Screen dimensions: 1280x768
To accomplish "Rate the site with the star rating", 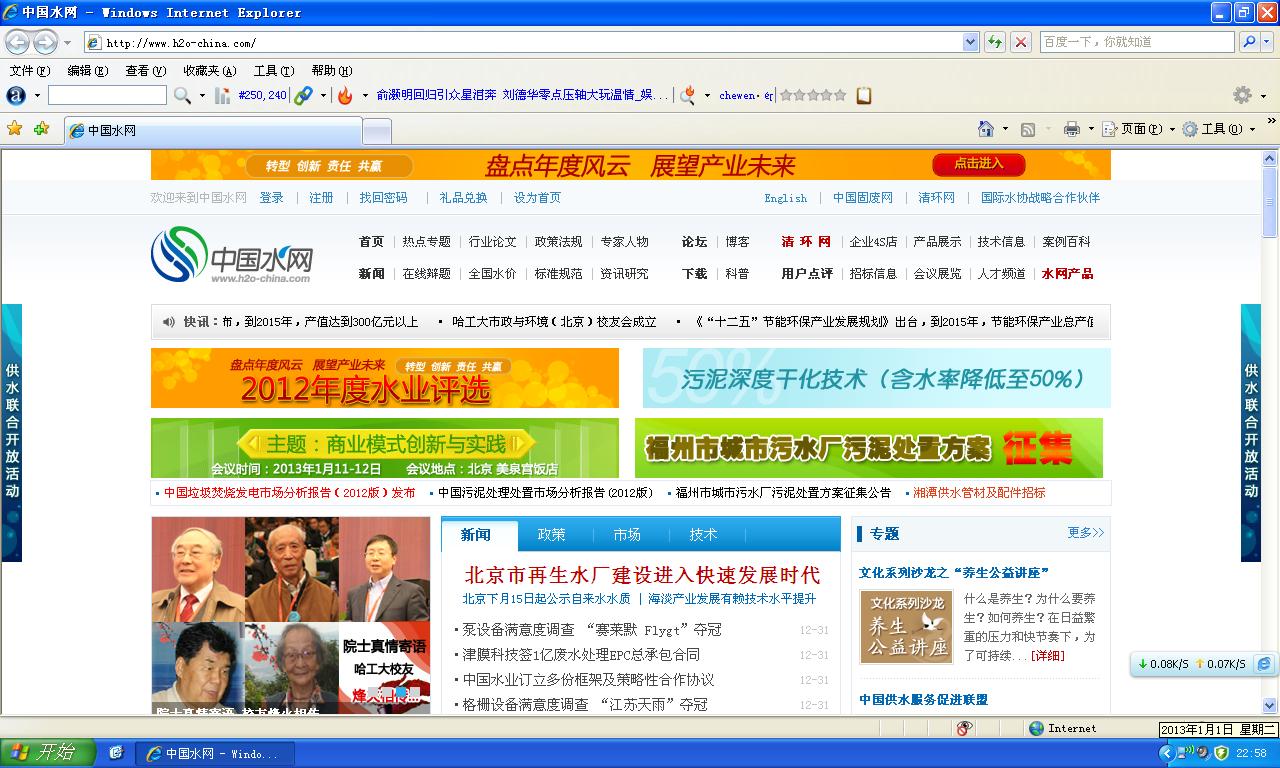I will click(x=813, y=95).
